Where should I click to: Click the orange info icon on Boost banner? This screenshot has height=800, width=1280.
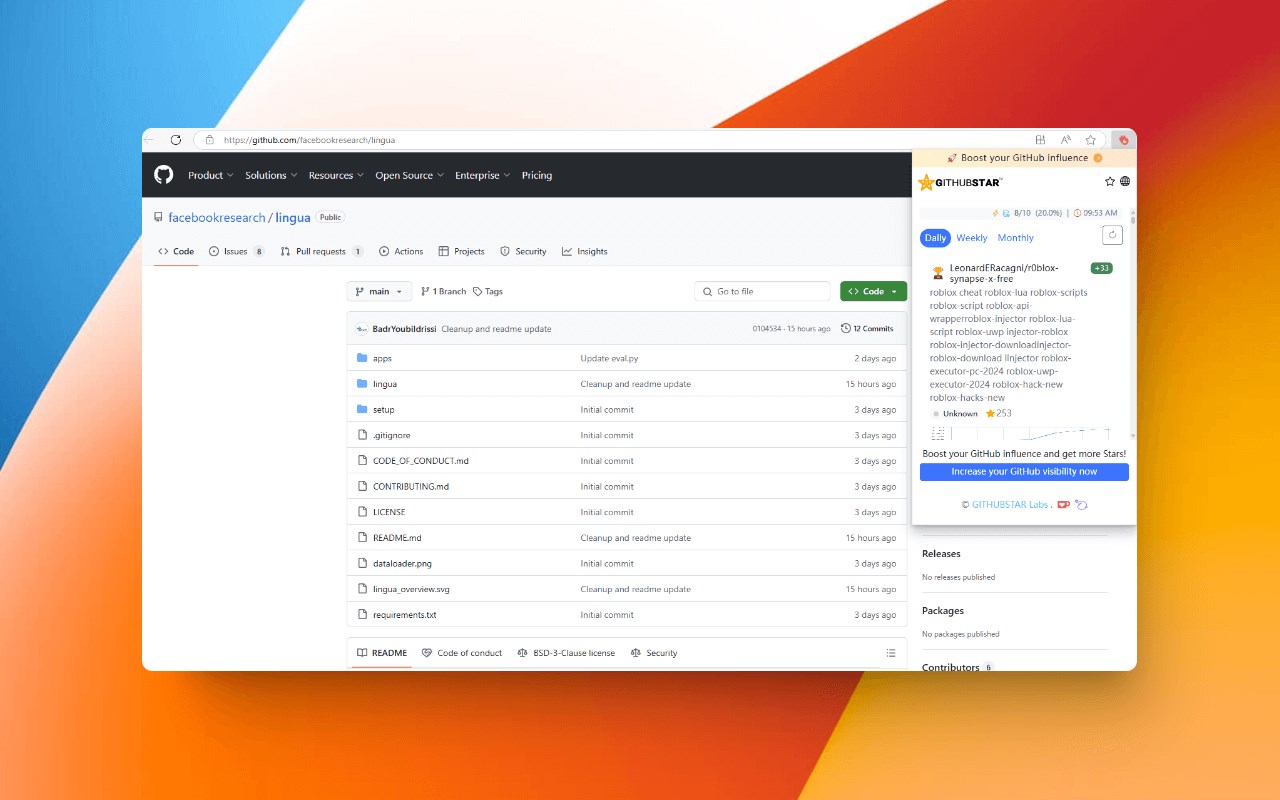(1098, 158)
